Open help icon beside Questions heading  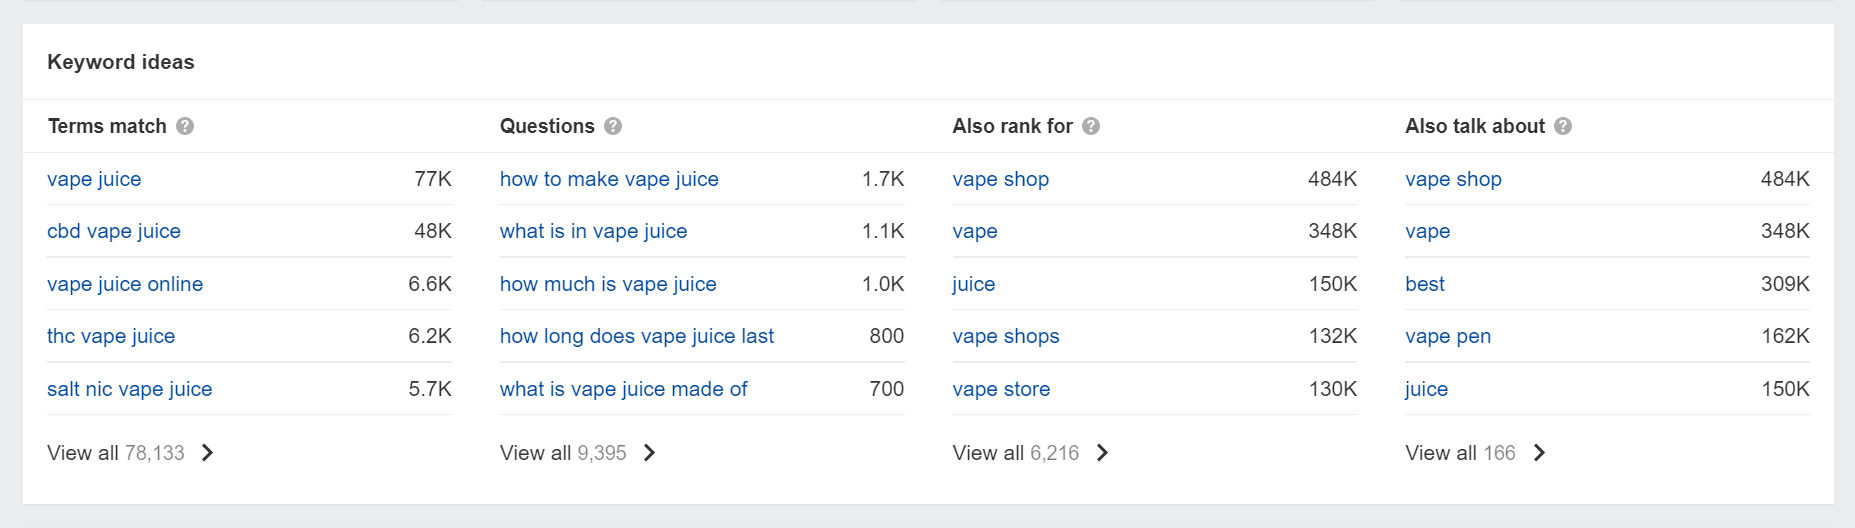(x=613, y=126)
